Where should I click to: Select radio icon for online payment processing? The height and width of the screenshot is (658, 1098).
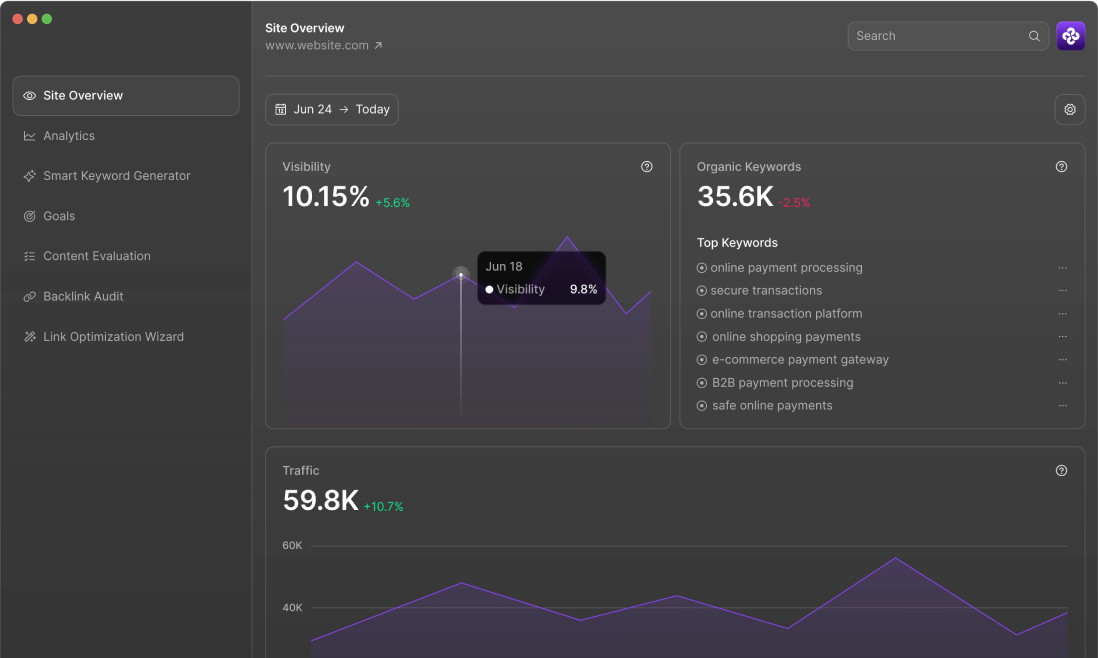tap(702, 268)
